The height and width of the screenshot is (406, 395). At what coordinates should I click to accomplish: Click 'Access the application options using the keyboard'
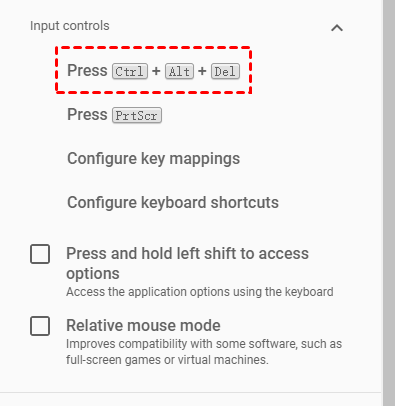pyautogui.click(x=200, y=292)
